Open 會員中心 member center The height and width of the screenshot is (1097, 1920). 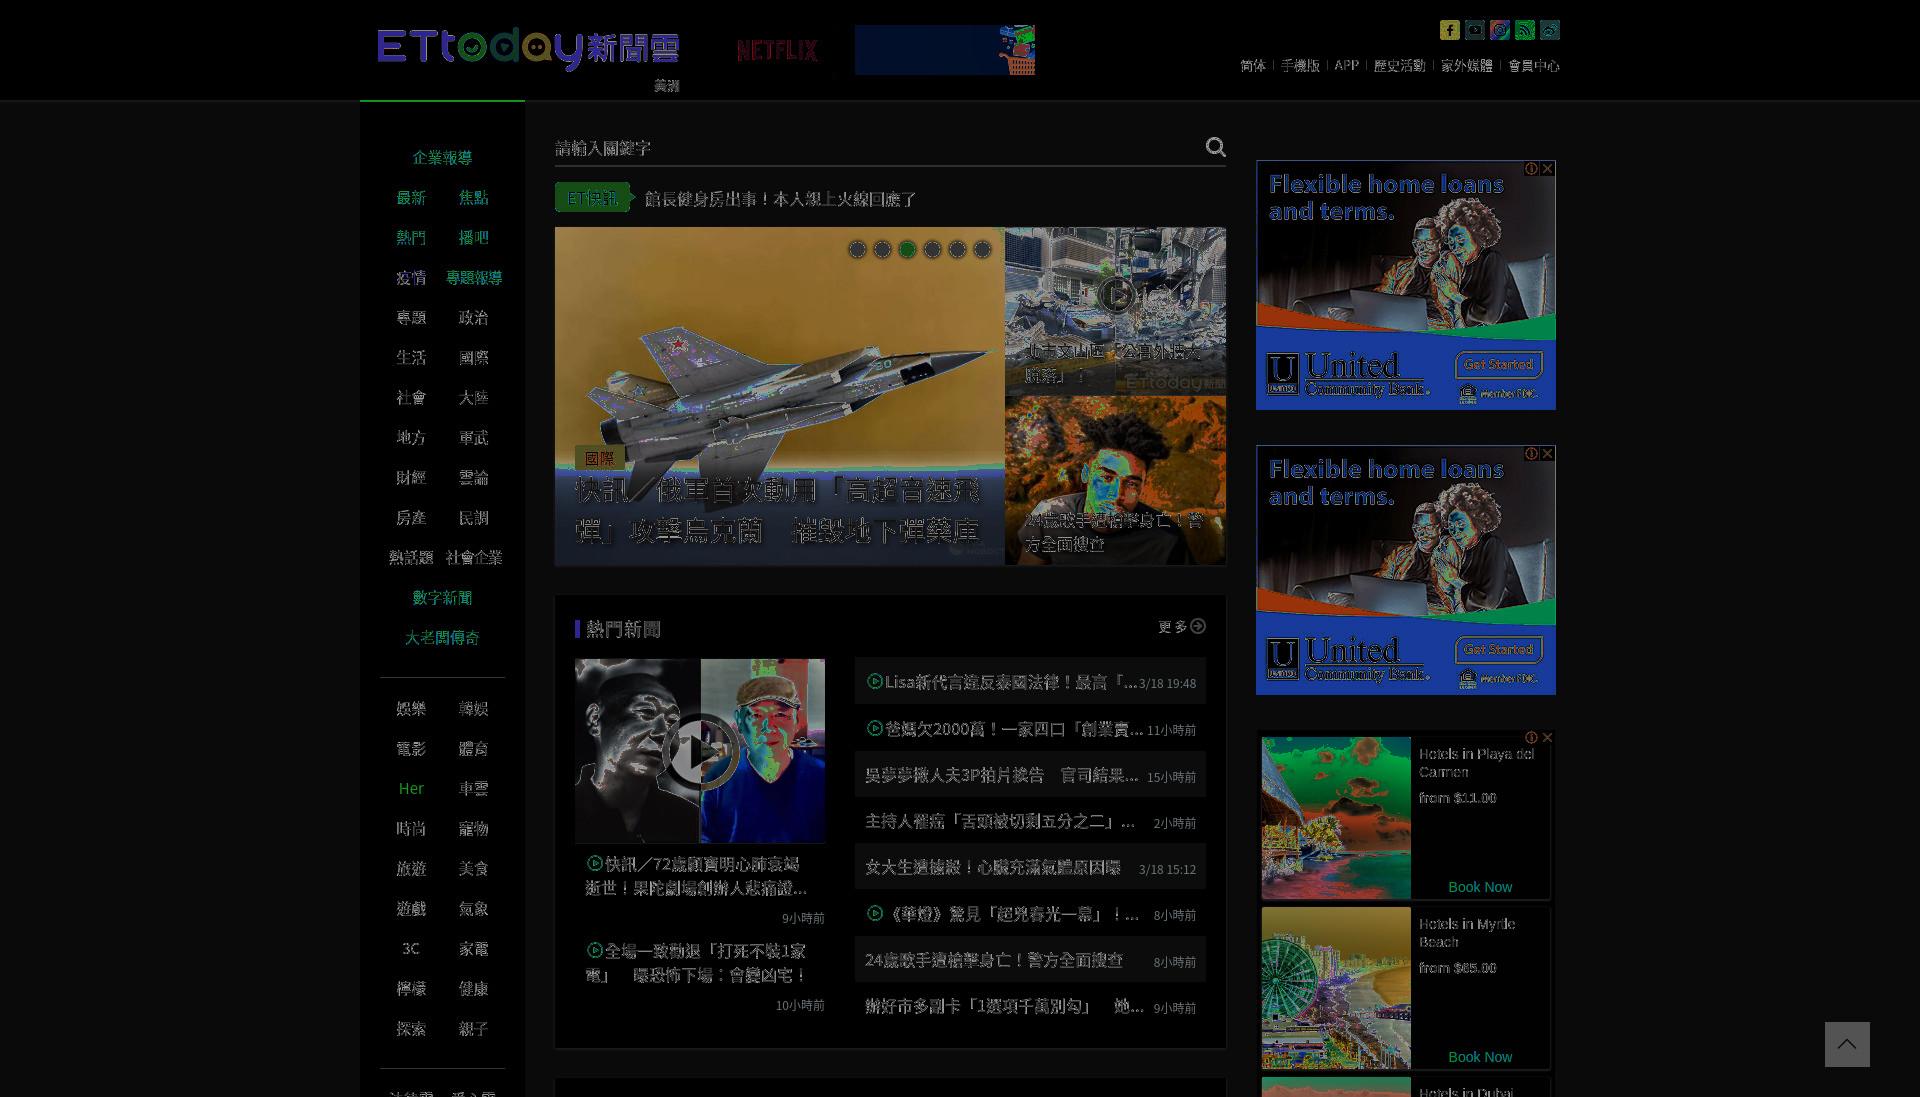click(x=1533, y=66)
